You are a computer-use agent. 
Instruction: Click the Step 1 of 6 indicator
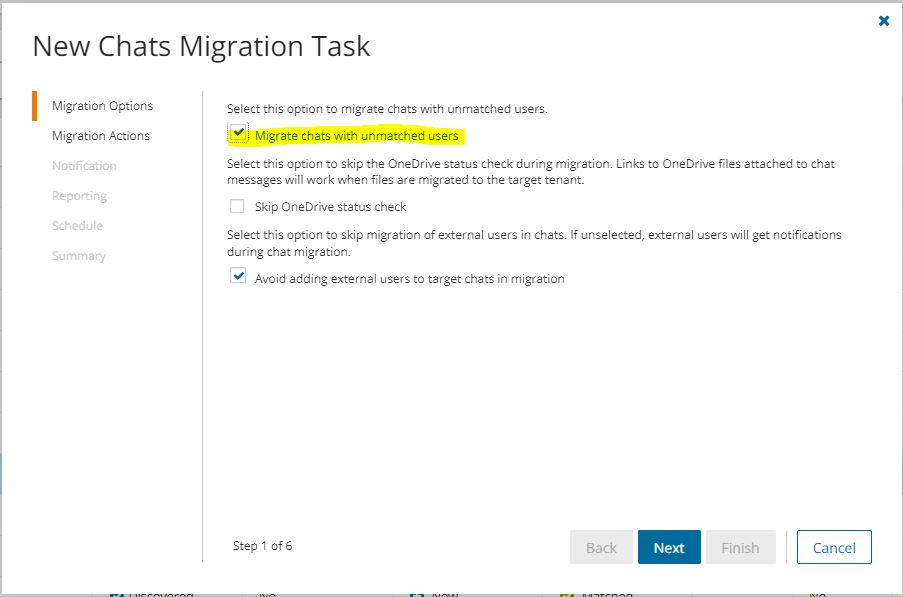(262, 546)
